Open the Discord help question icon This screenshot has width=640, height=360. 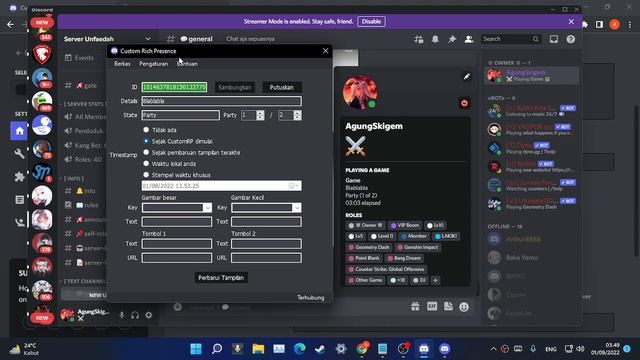[x=571, y=39]
